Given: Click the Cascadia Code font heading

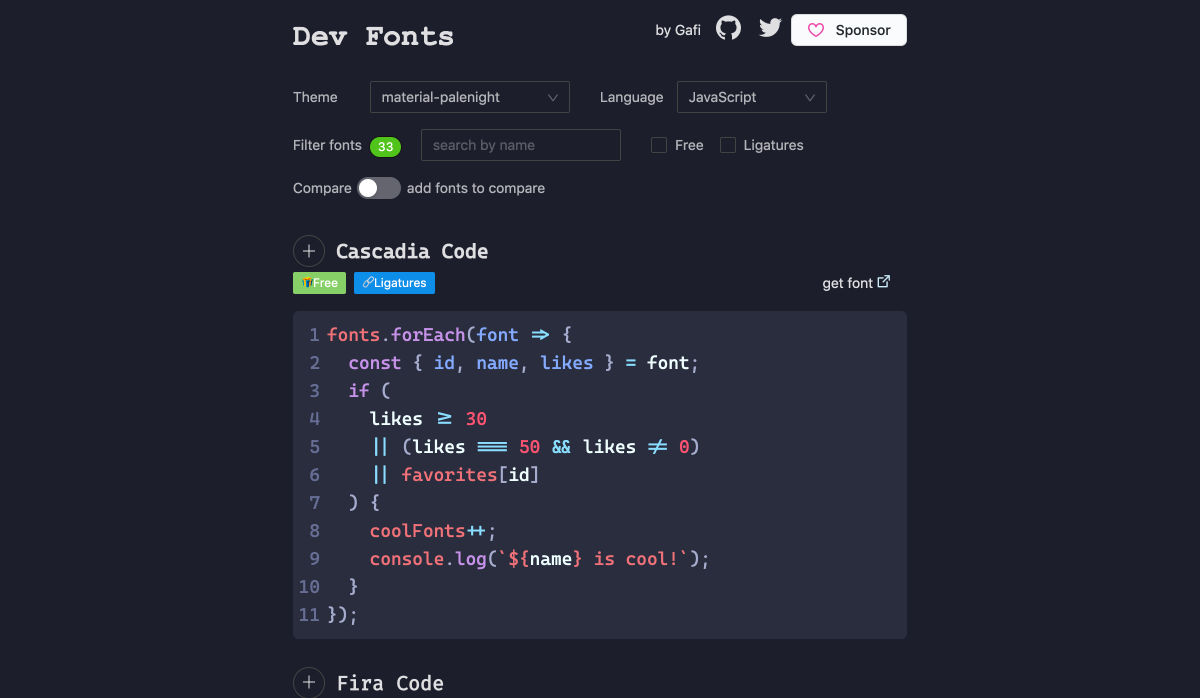Looking at the screenshot, I should [412, 251].
